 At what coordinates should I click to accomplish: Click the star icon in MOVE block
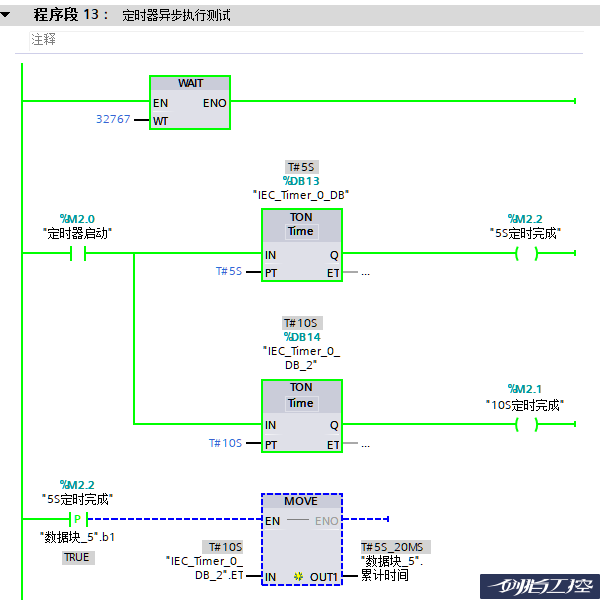click(x=298, y=577)
